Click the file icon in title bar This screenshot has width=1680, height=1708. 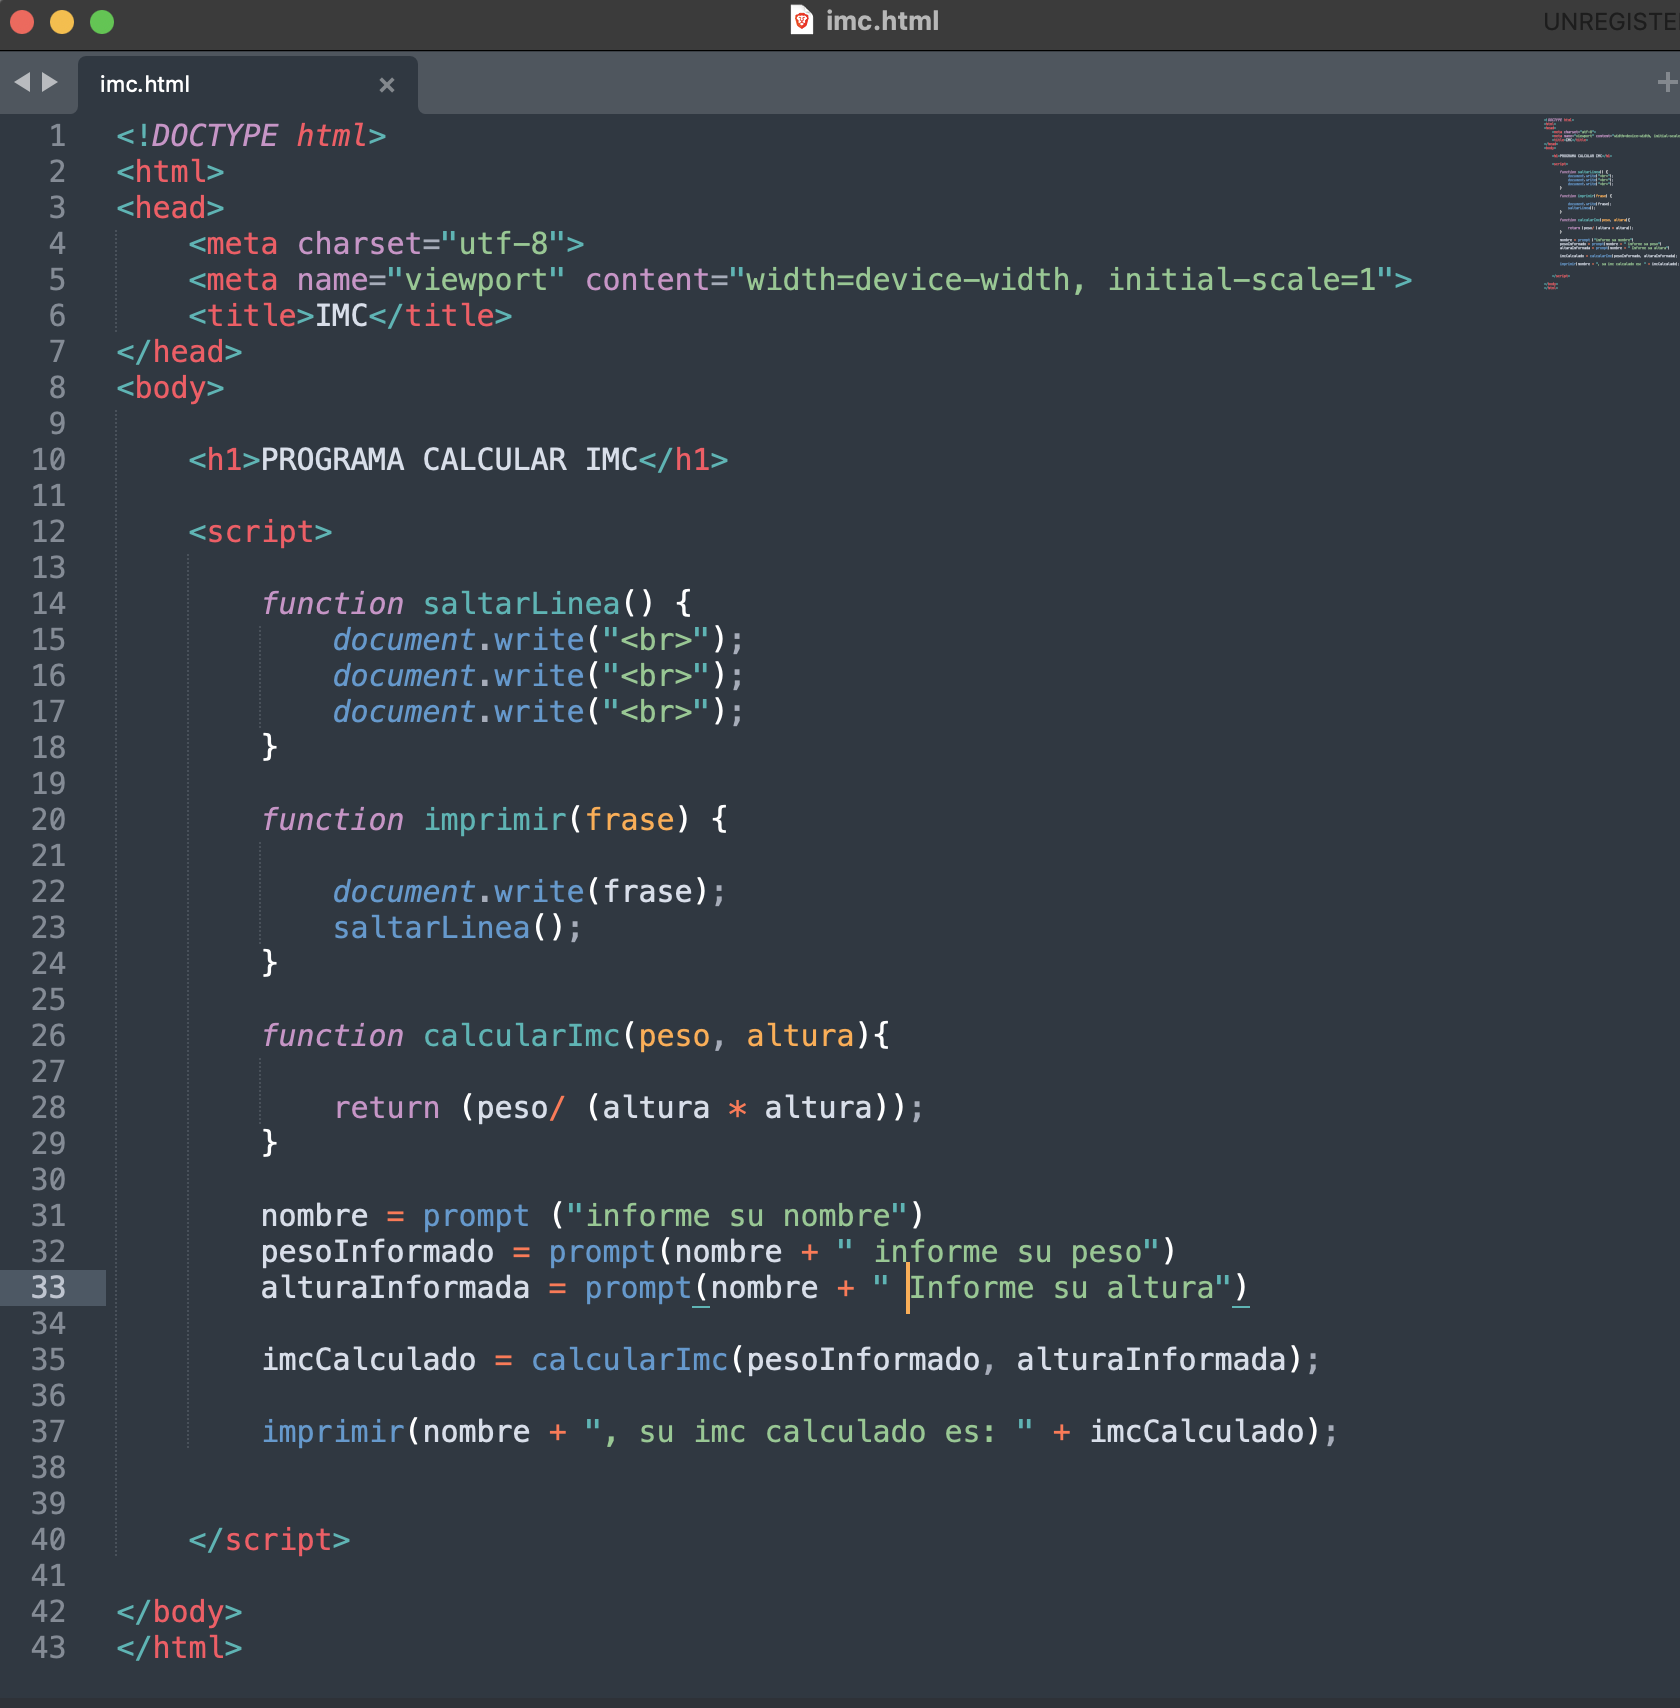pyautogui.click(x=802, y=20)
